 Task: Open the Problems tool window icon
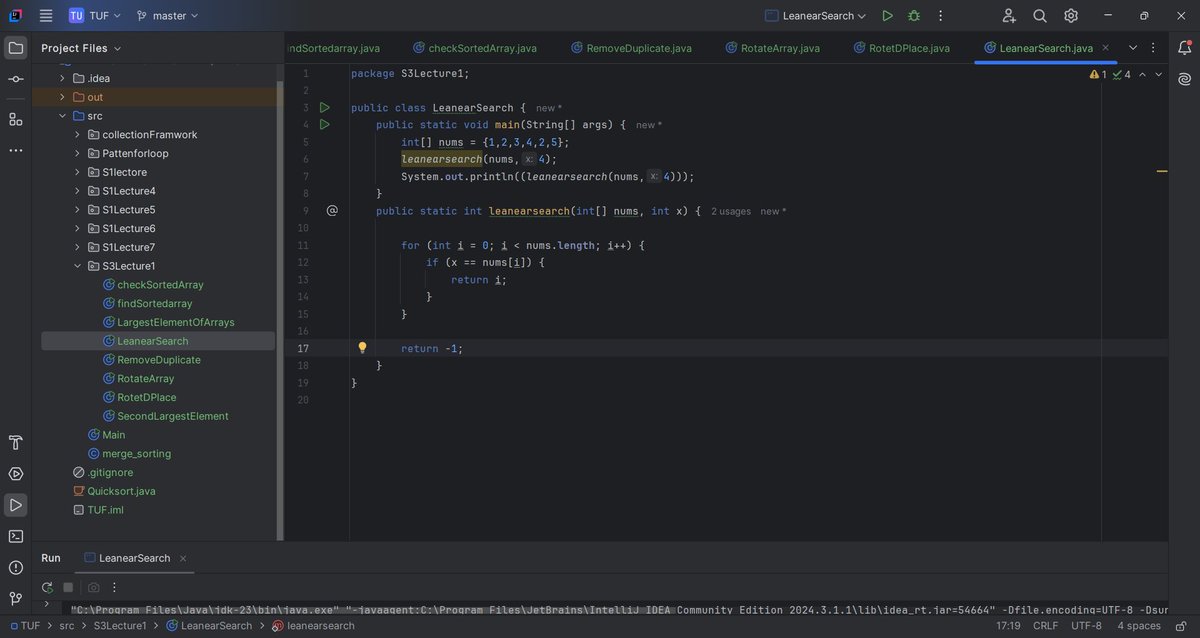point(16,567)
